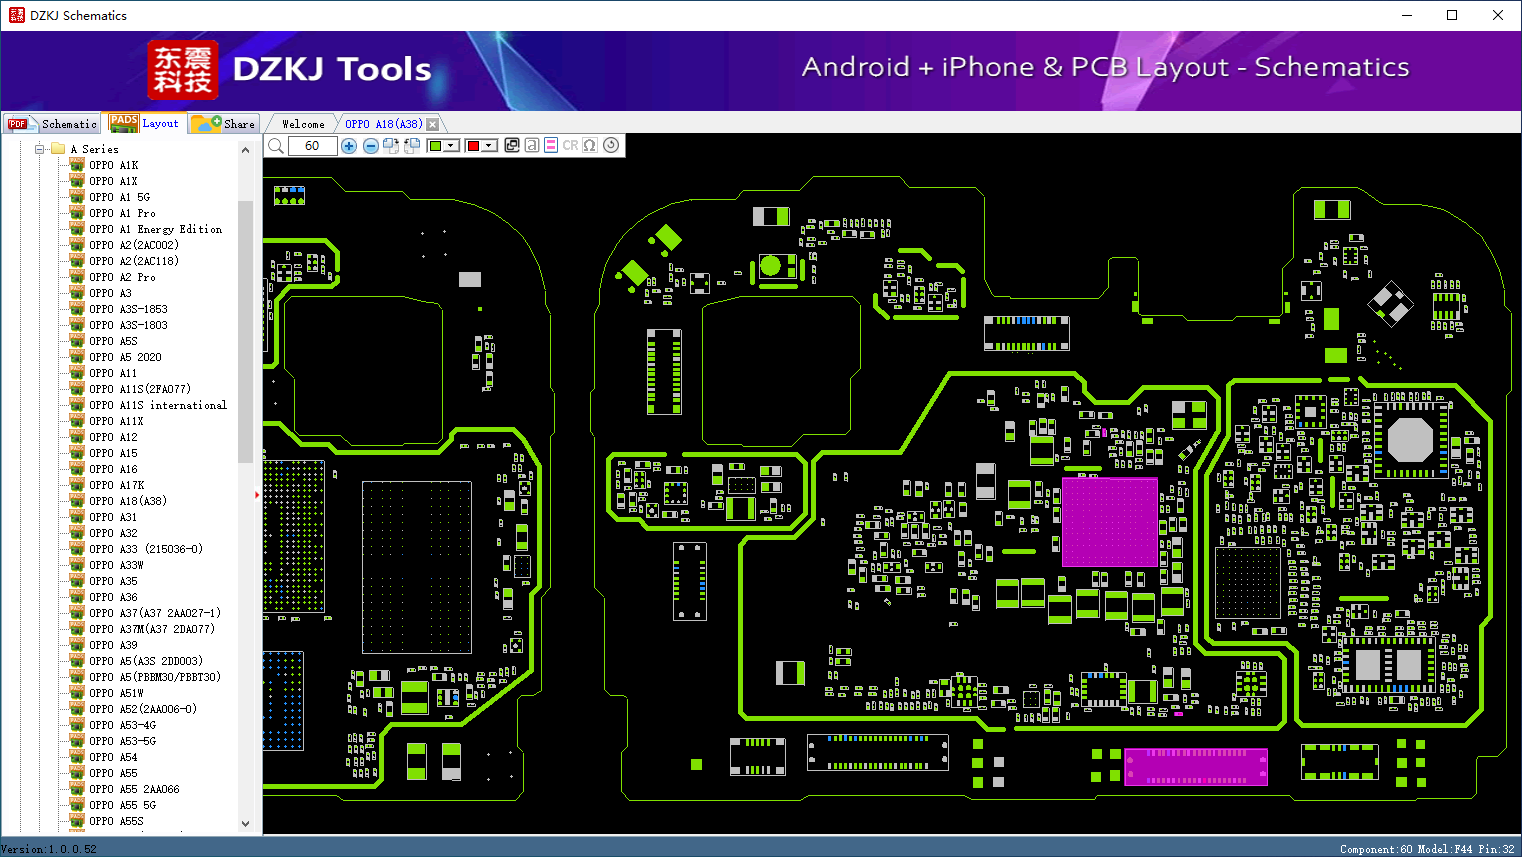
Task: Select OPPO A18(A38) in the tree
Action: click(x=128, y=501)
